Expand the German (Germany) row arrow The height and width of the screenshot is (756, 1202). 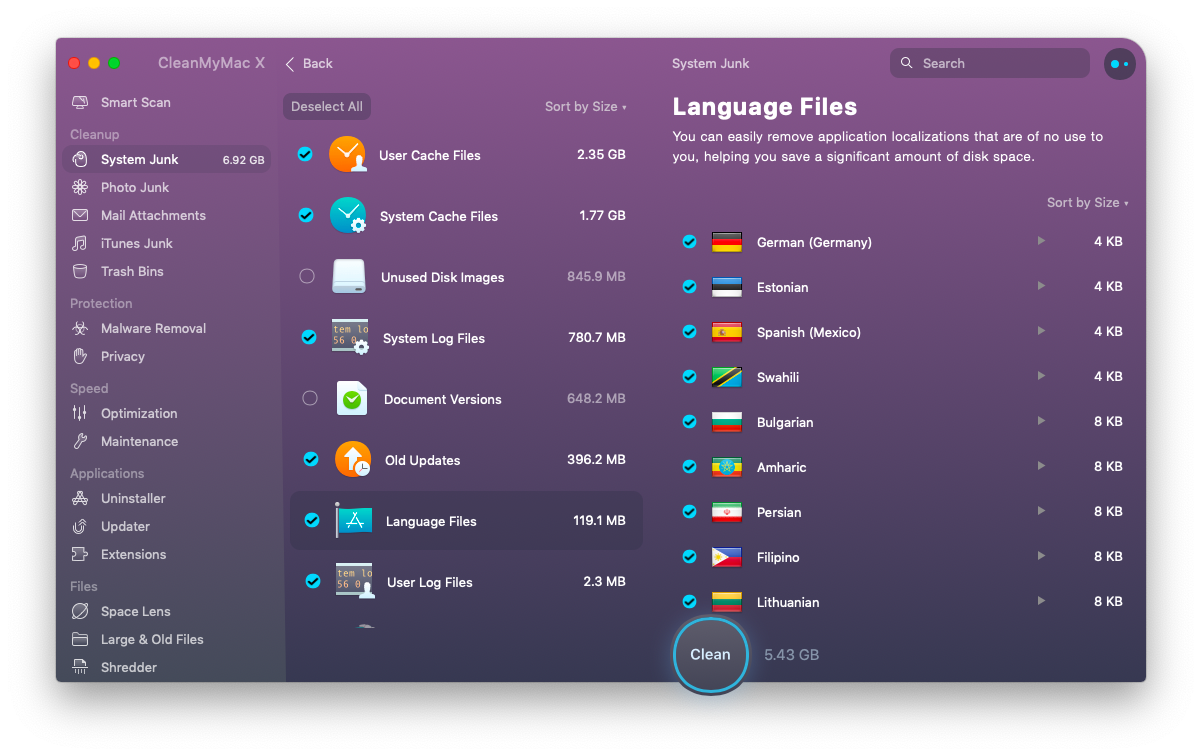coord(1041,241)
